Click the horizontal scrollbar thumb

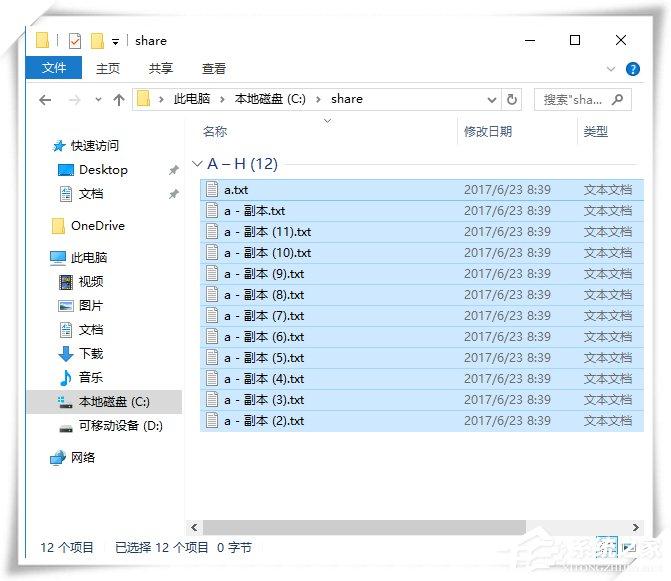pyautogui.click(x=364, y=528)
